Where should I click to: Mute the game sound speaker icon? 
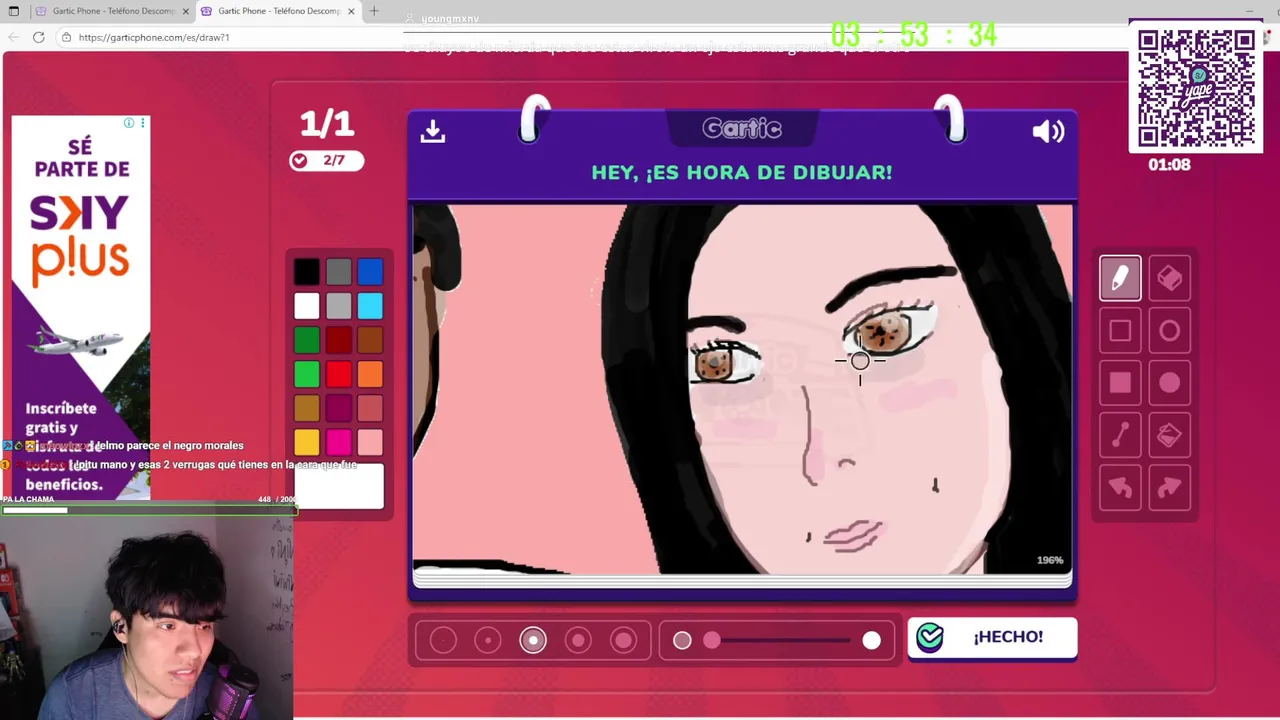tap(1048, 131)
